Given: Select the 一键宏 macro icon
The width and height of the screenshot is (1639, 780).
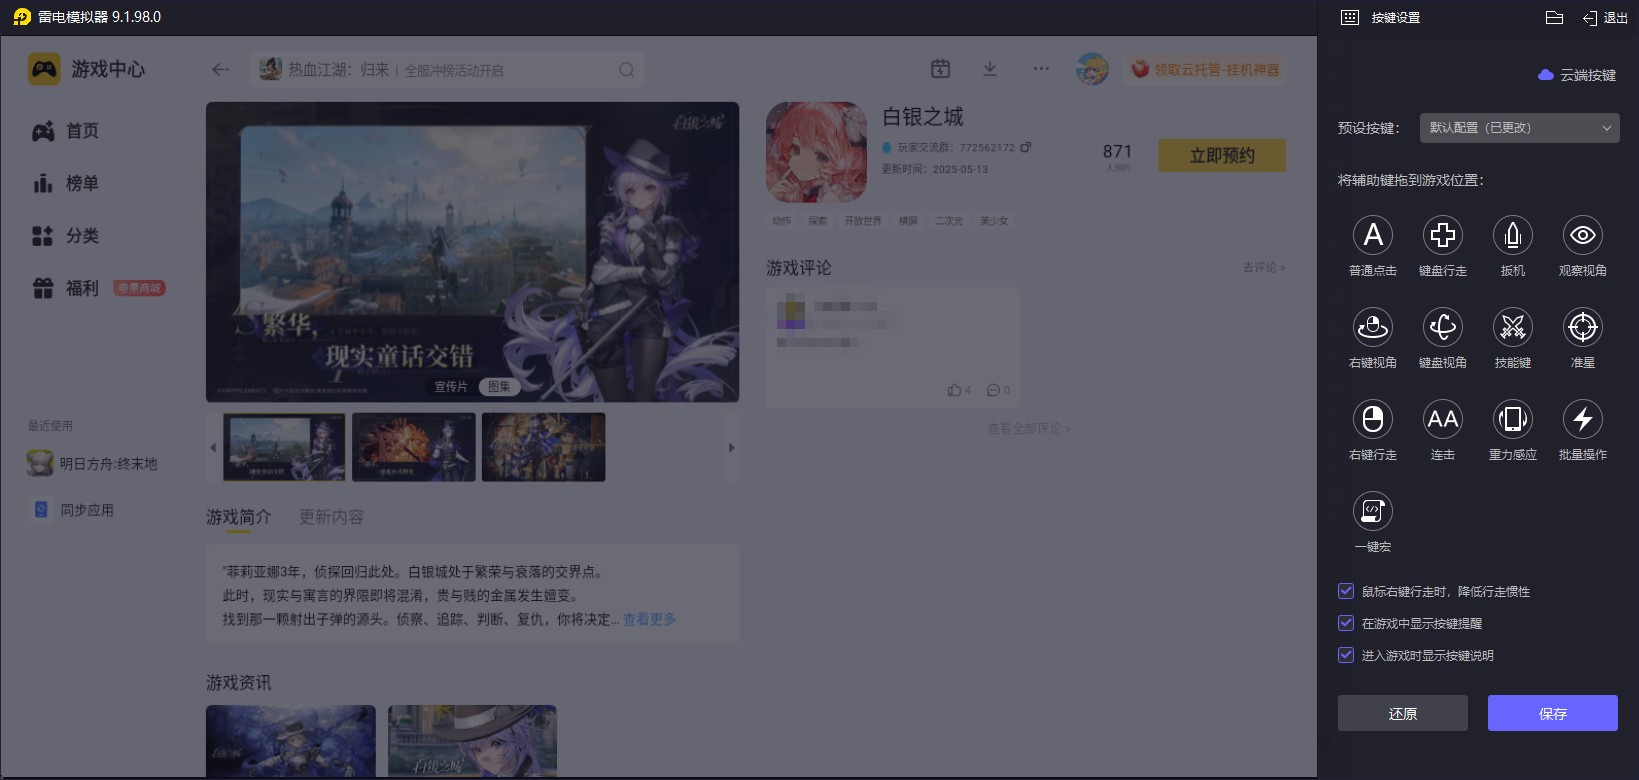Looking at the screenshot, I should [1373, 511].
